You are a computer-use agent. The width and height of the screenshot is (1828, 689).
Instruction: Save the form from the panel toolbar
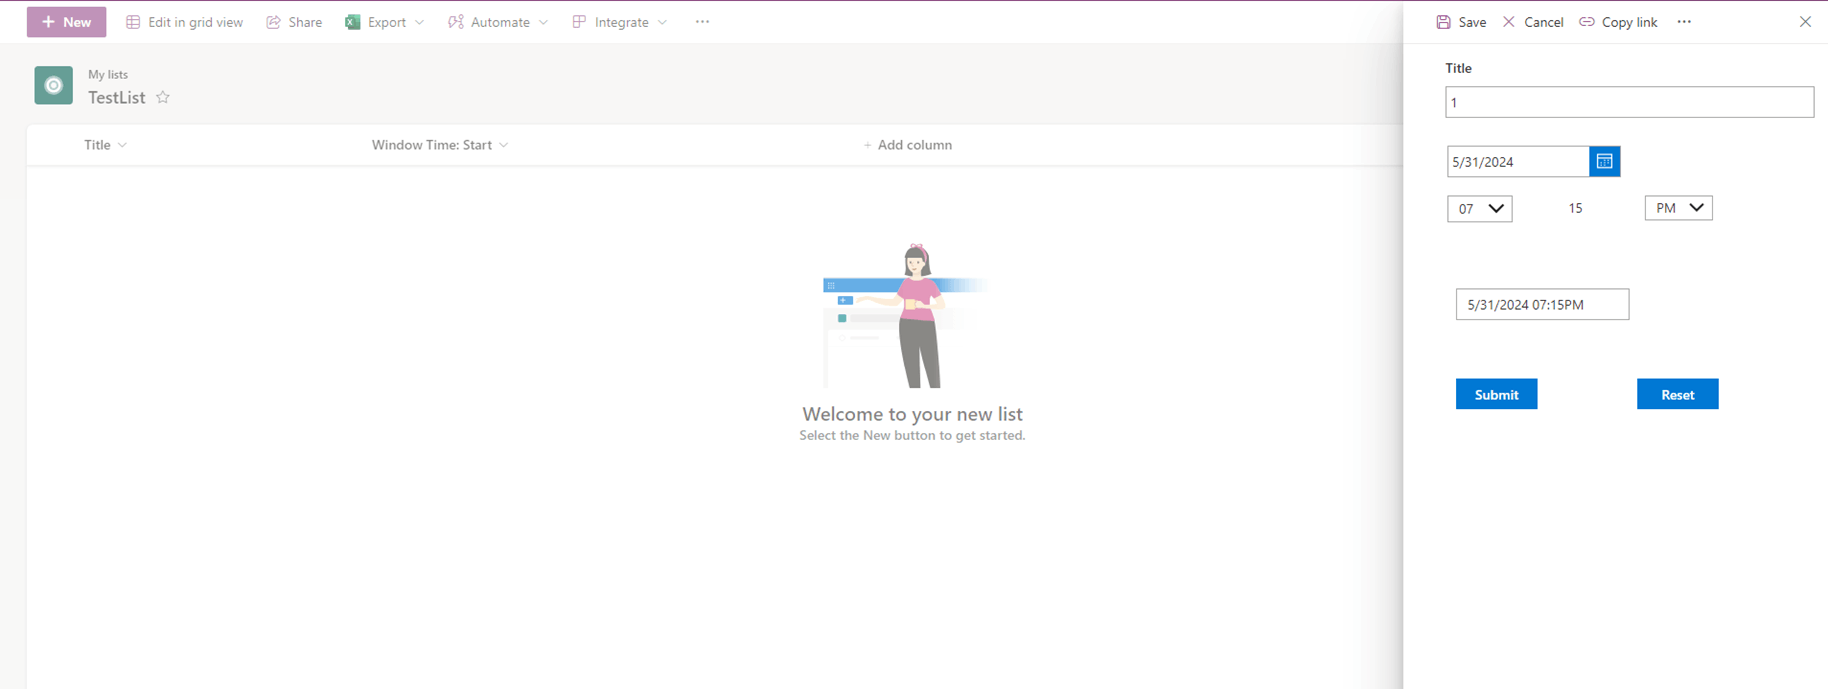coord(1461,22)
